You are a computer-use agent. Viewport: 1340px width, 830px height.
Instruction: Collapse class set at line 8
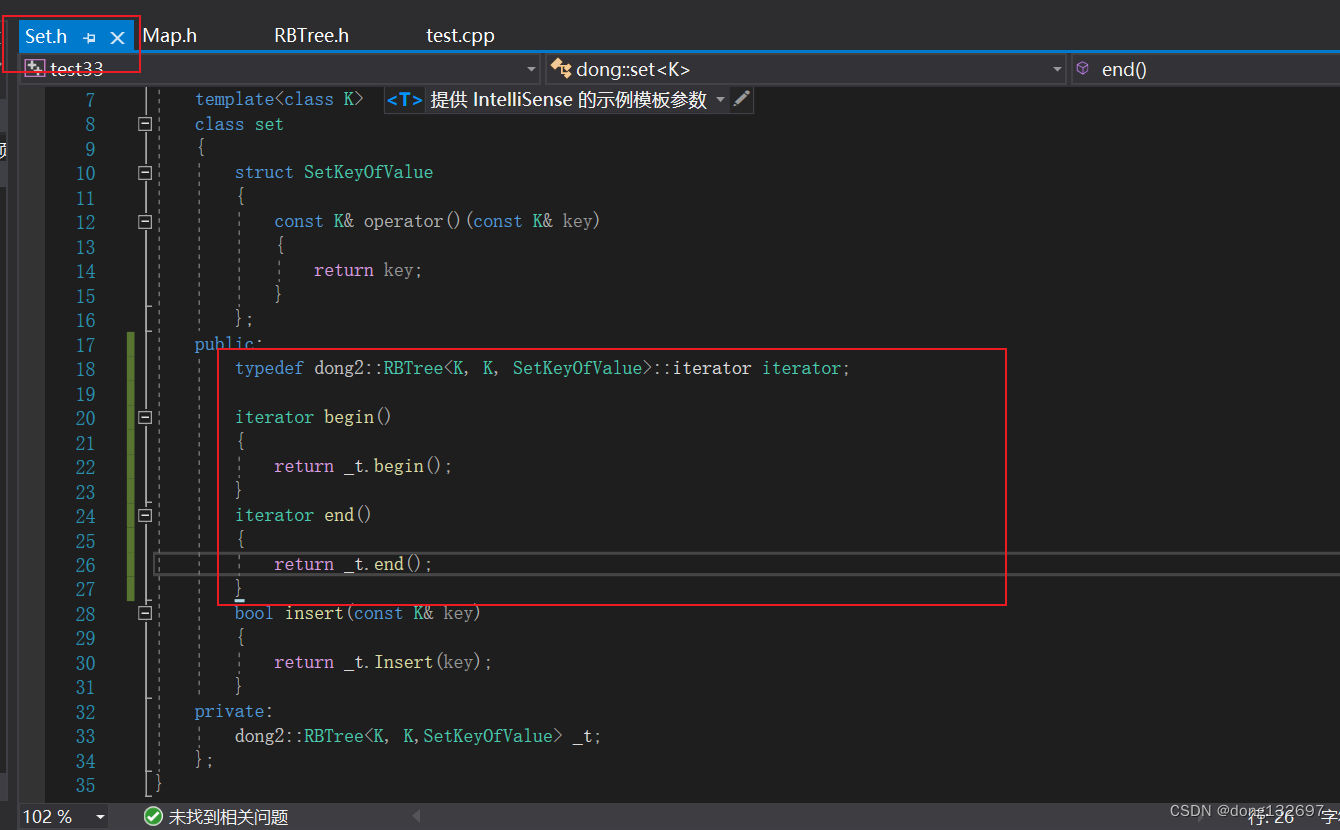pyautogui.click(x=145, y=124)
